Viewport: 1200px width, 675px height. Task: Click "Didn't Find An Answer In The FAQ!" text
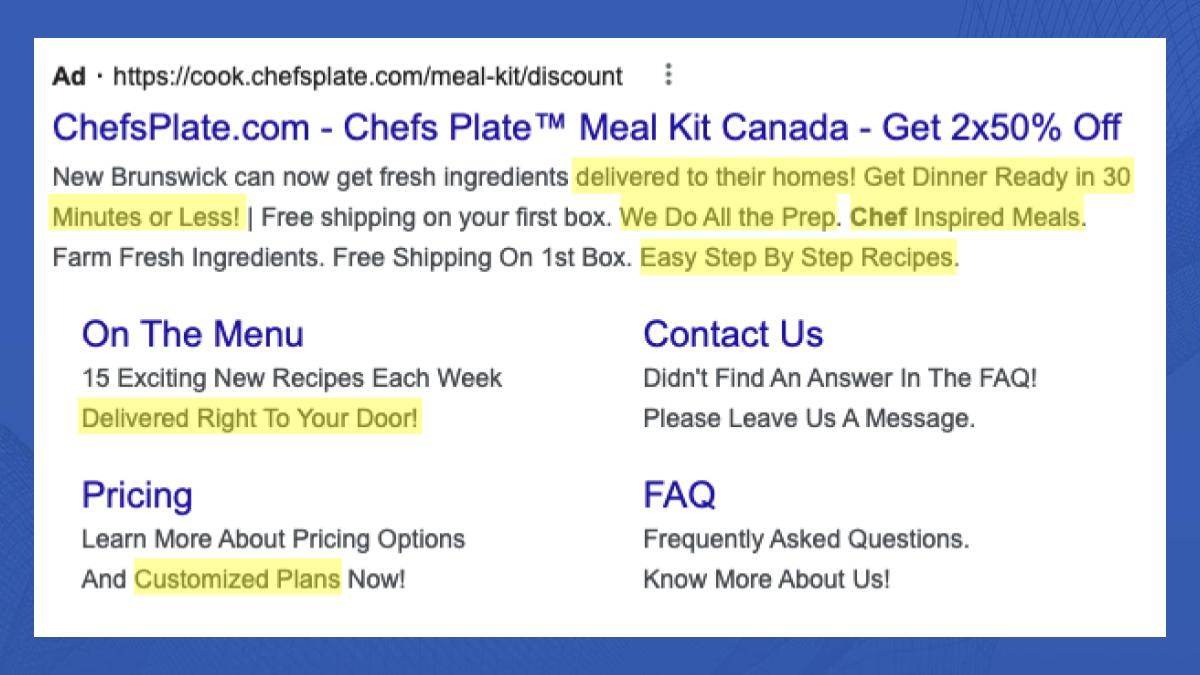pyautogui.click(x=840, y=379)
